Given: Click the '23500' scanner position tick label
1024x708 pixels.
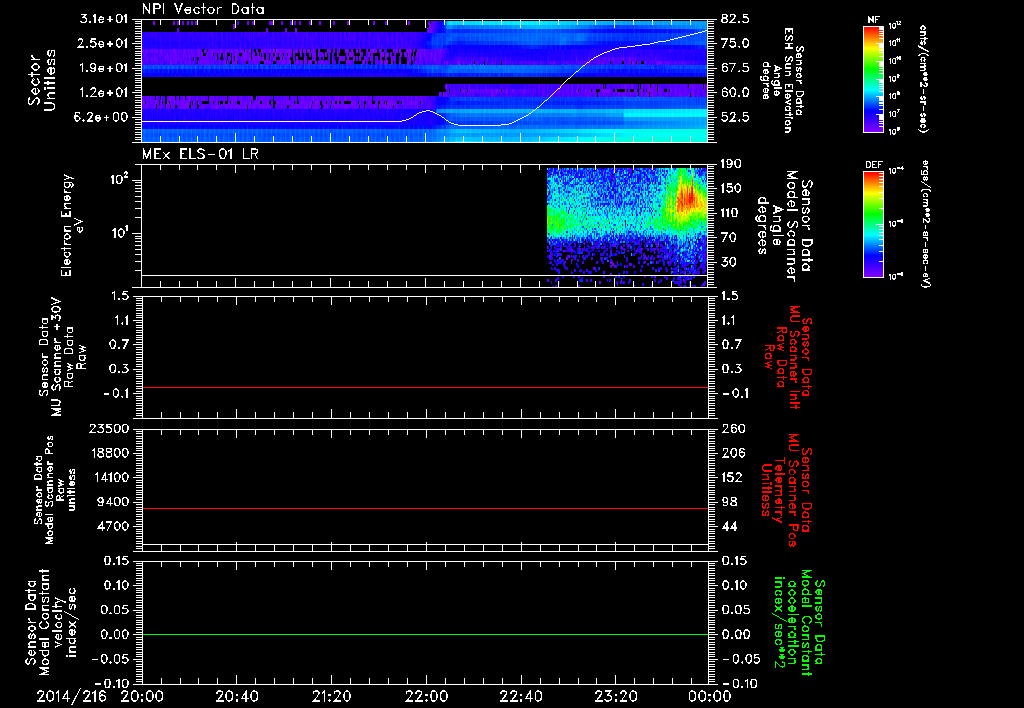Looking at the screenshot, I should (109, 429).
